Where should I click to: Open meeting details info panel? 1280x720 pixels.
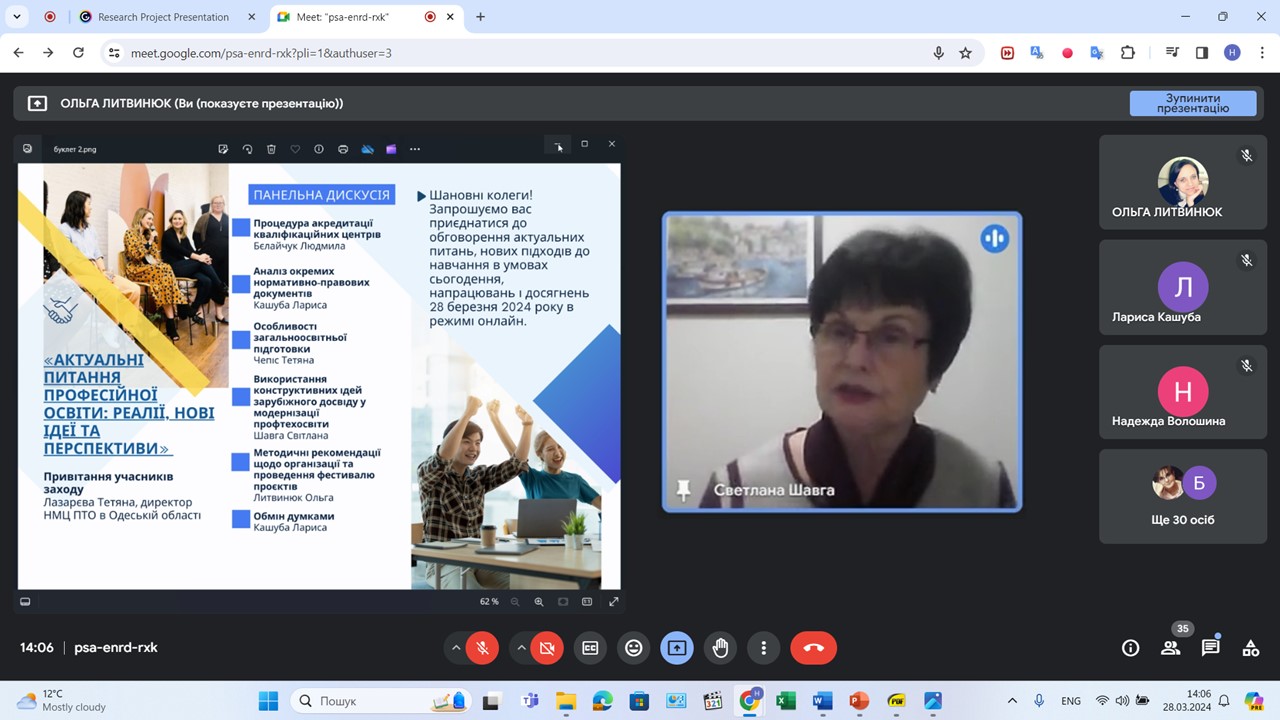pos(1130,648)
